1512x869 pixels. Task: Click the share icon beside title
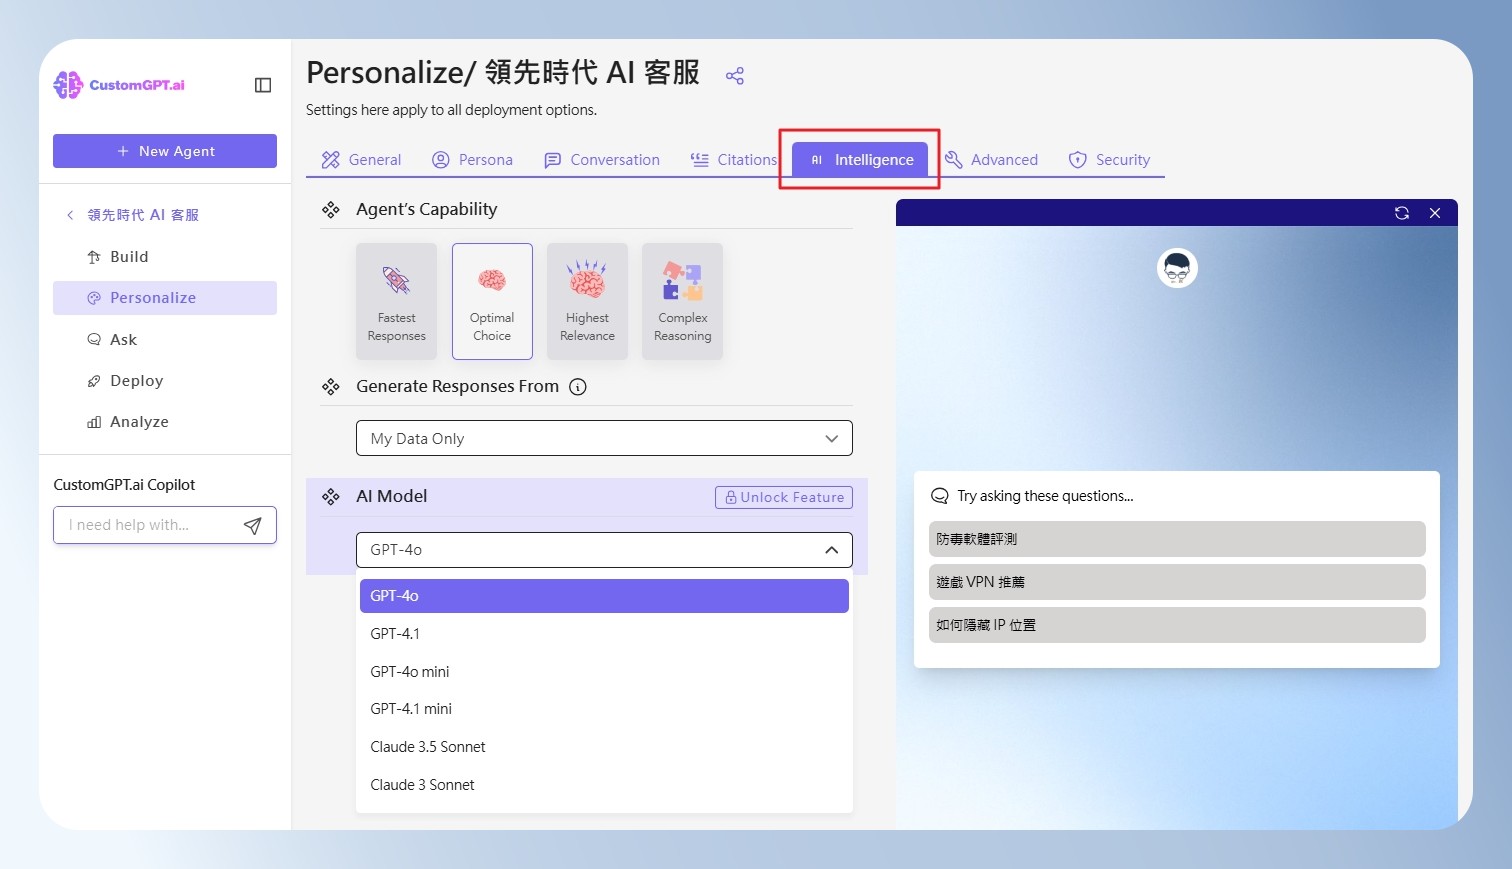point(735,76)
